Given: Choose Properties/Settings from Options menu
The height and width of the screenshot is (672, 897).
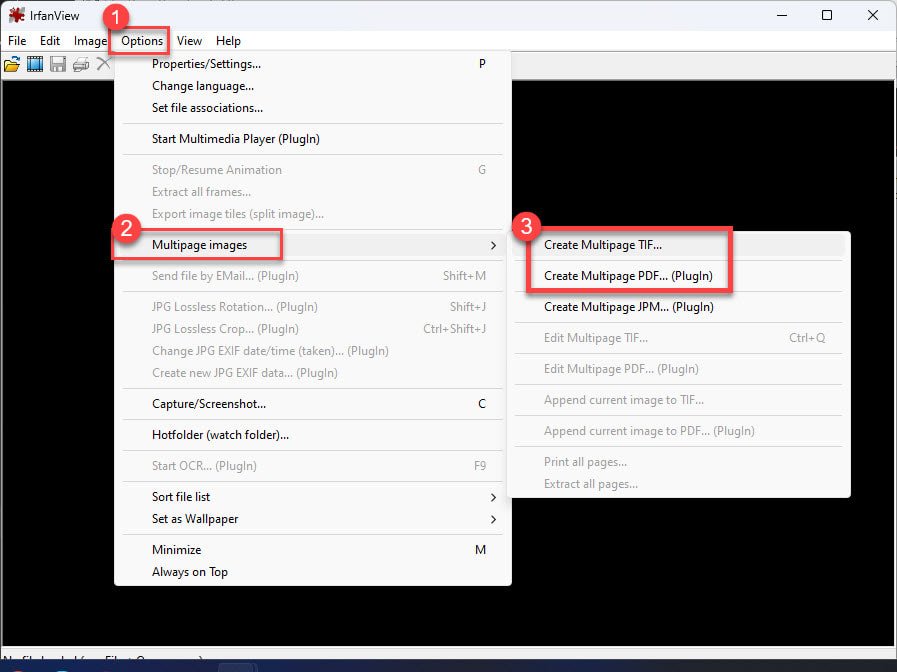Looking at the screenshot, I should tap(313, 64).
